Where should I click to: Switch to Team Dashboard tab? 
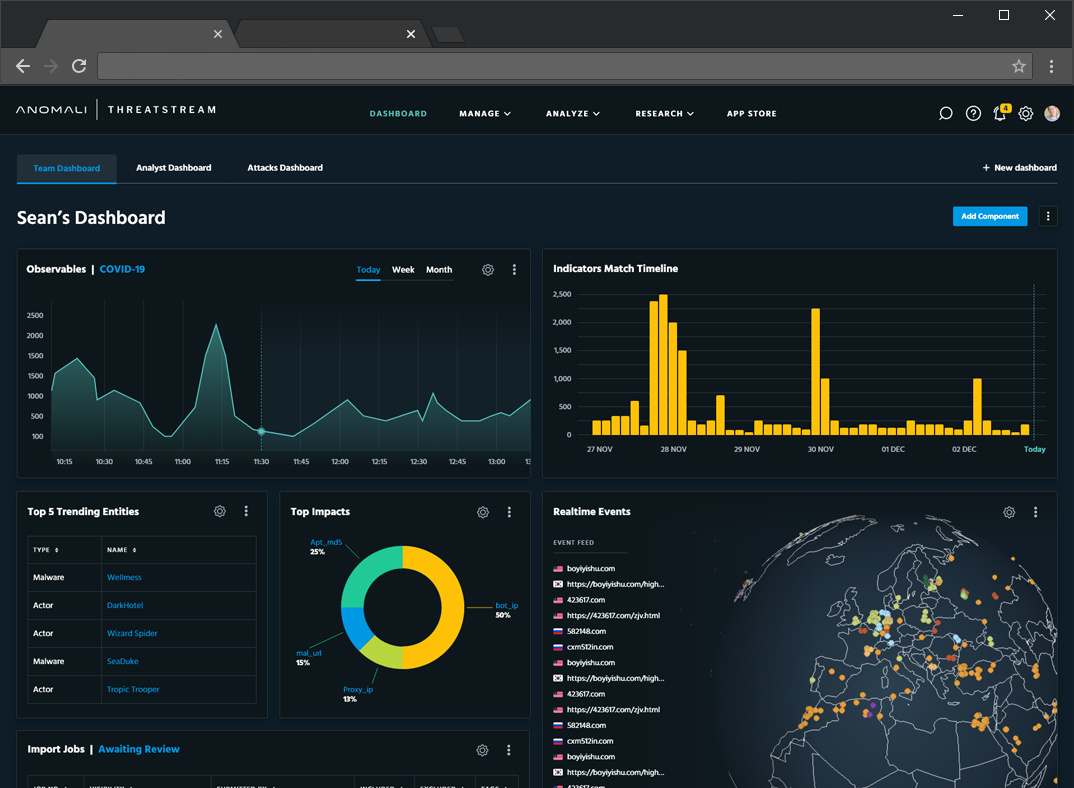tap(66, 169)
